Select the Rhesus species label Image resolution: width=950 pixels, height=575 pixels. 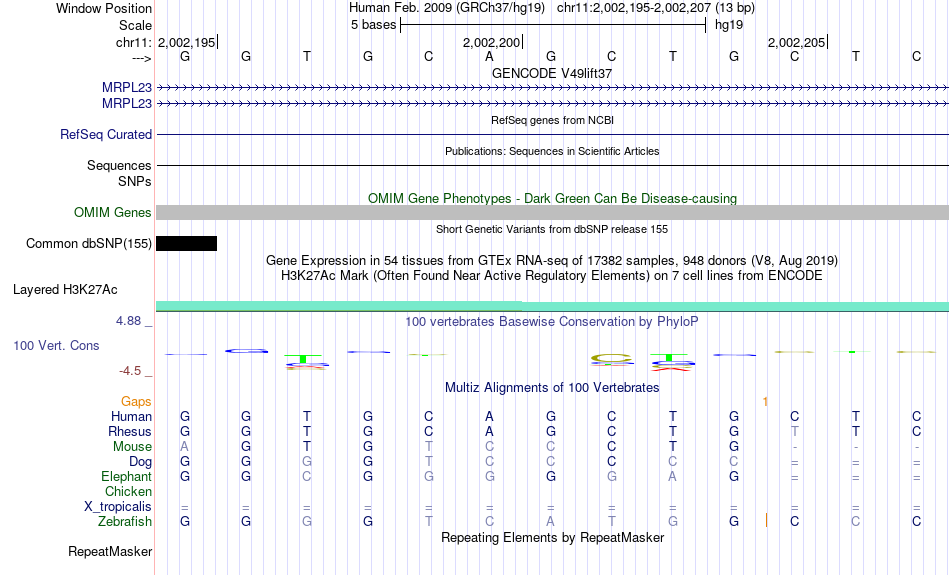(x=130, y=431)
